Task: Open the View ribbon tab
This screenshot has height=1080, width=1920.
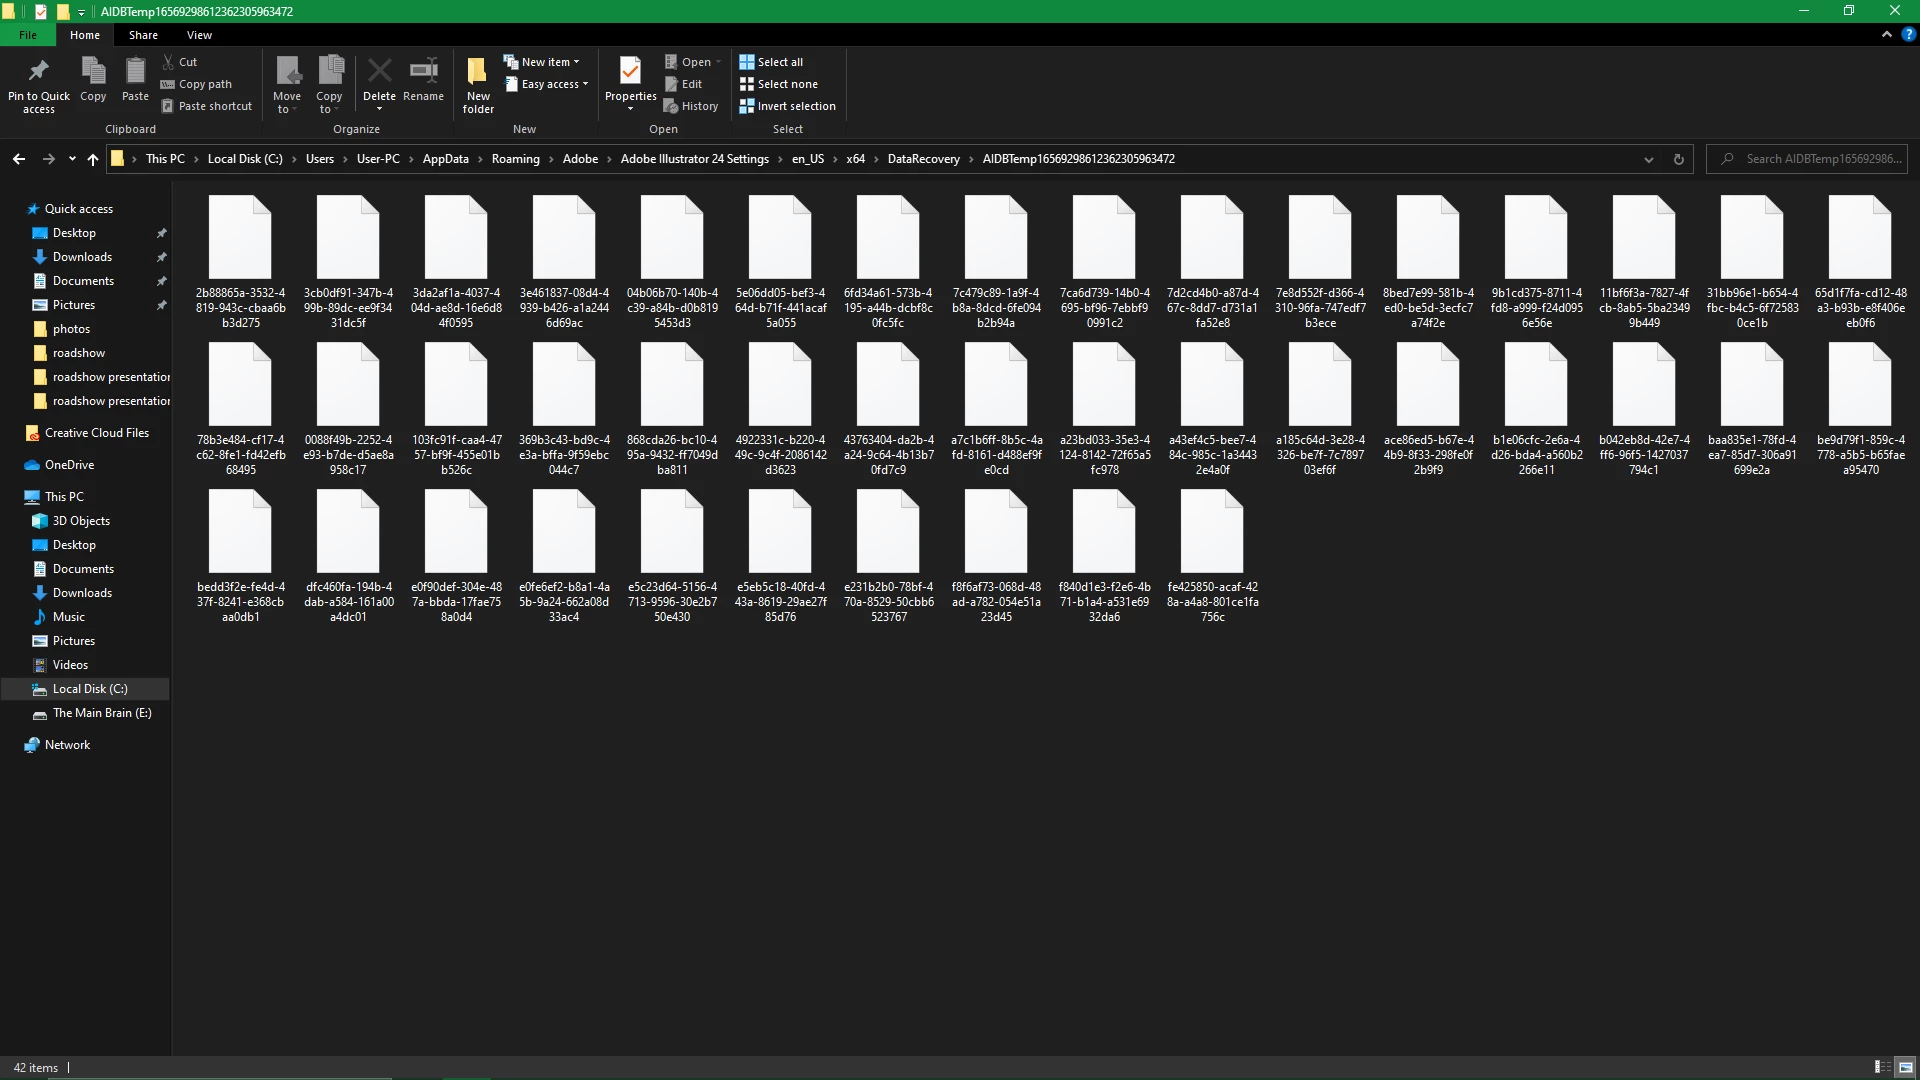Action: pos(199,35)
